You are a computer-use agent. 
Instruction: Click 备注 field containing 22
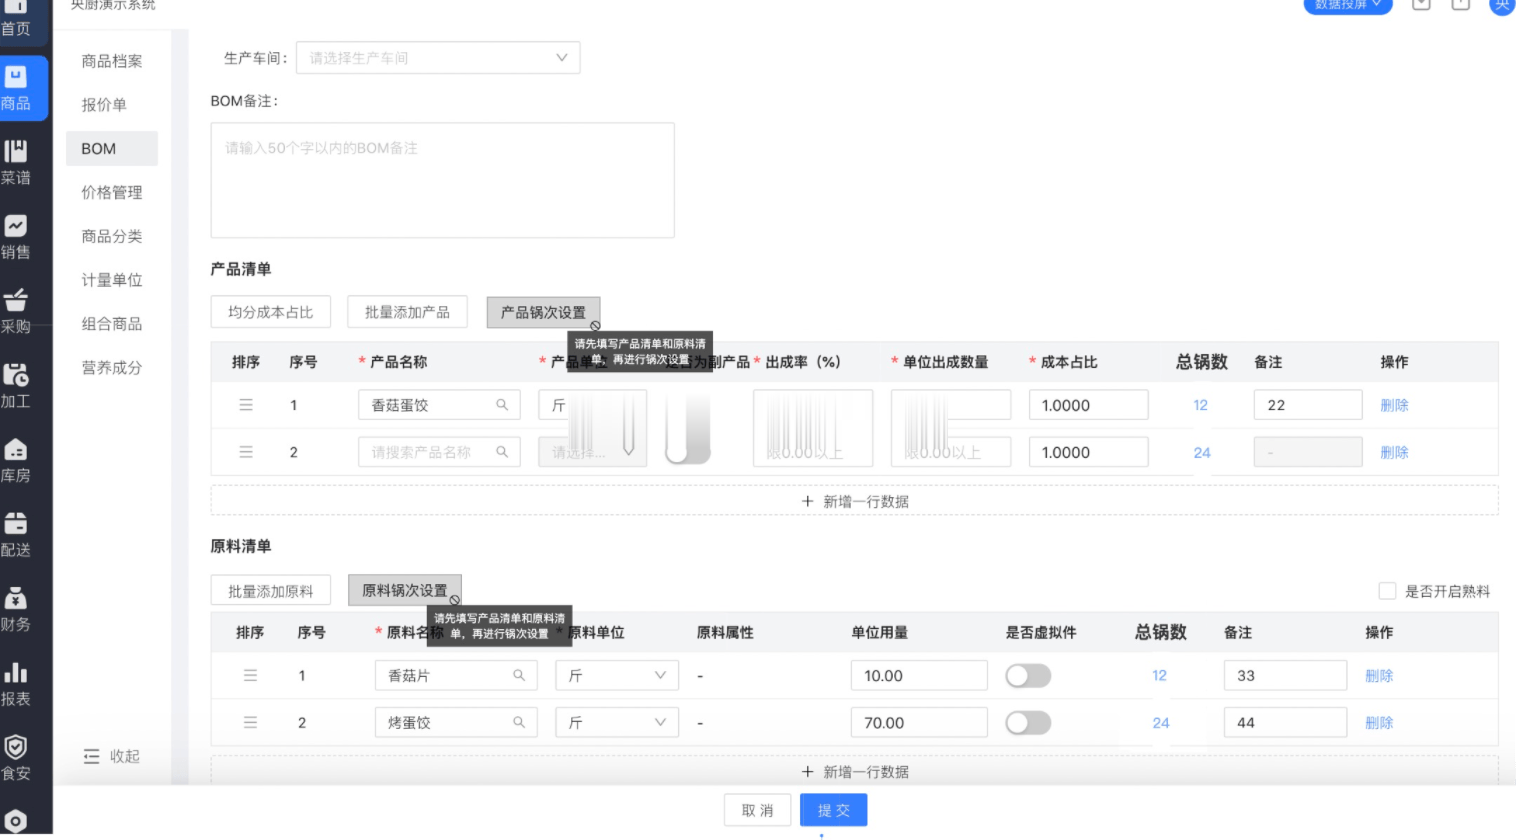click(x=1308, y=405)
